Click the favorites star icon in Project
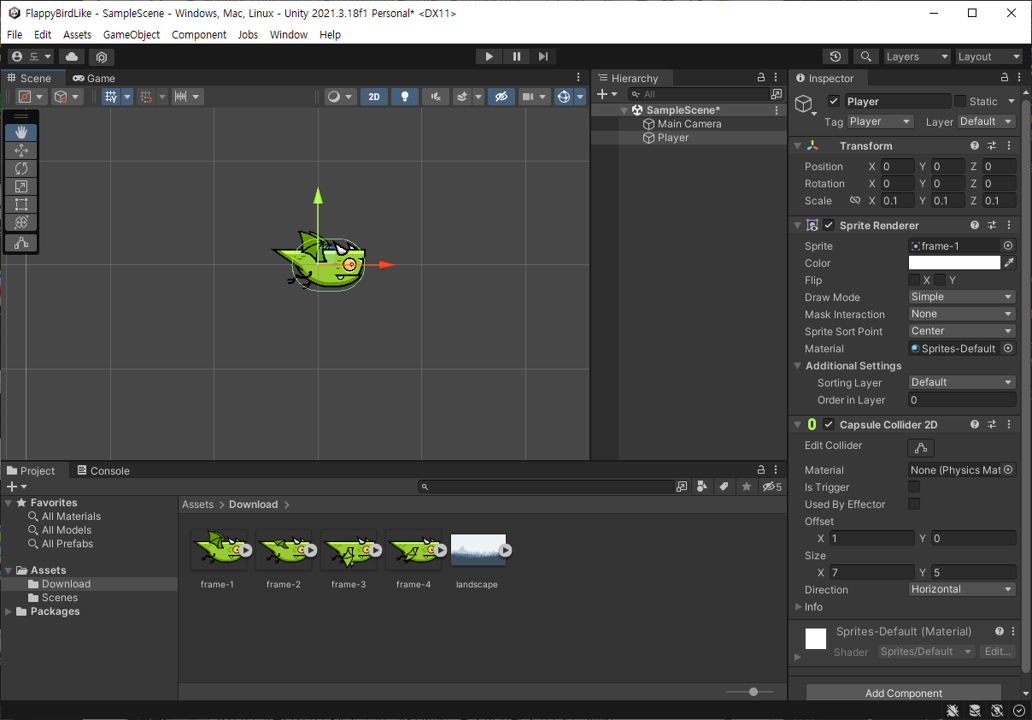 [746, 486]
